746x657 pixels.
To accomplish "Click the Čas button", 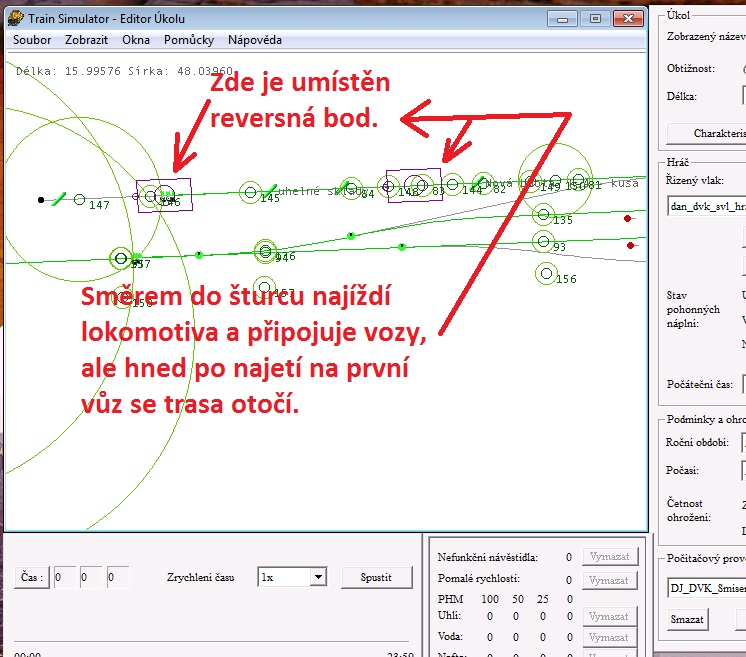I will (x=32, y=578).
